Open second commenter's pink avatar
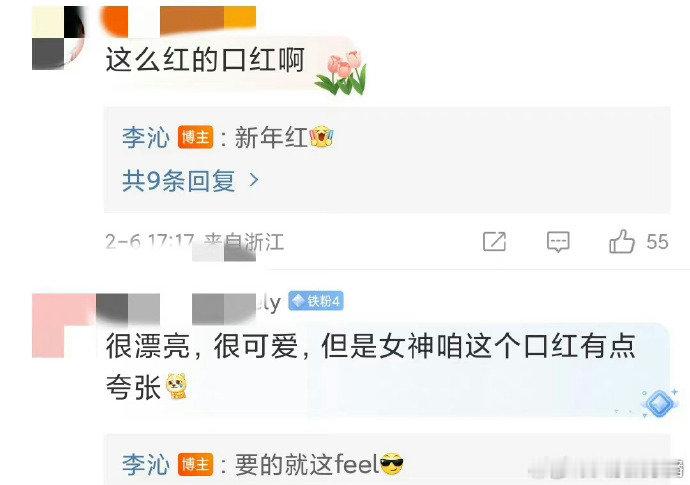The height and width of the screenshot is (485, 690). 65,325
